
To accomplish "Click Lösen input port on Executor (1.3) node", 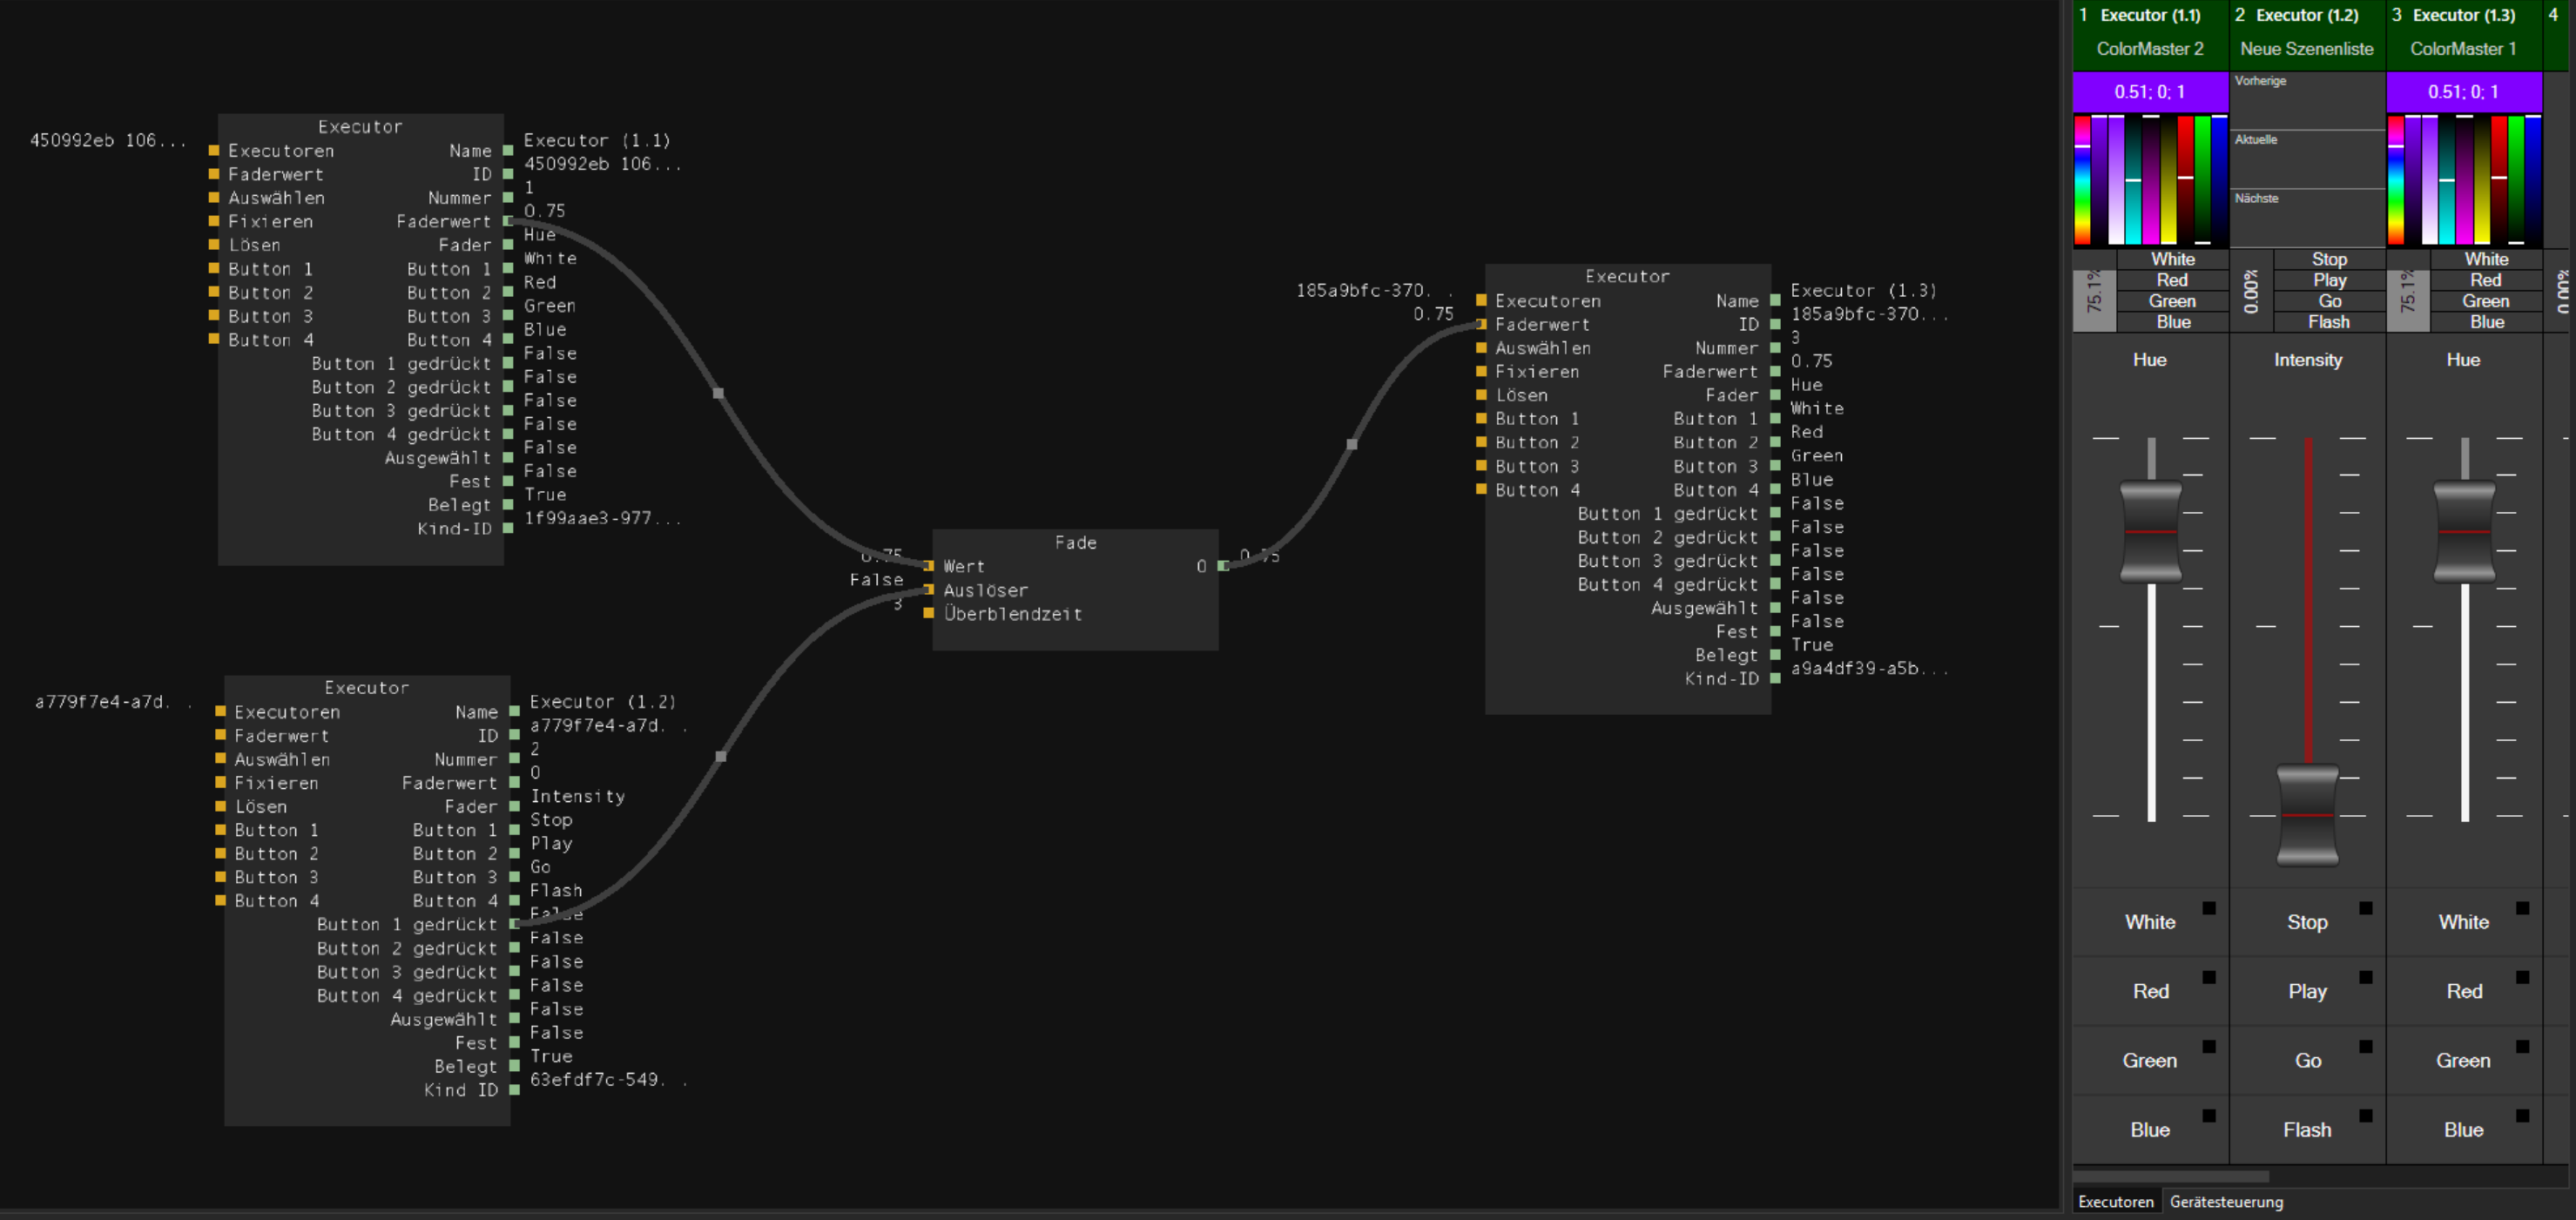I will point(1481,395).
